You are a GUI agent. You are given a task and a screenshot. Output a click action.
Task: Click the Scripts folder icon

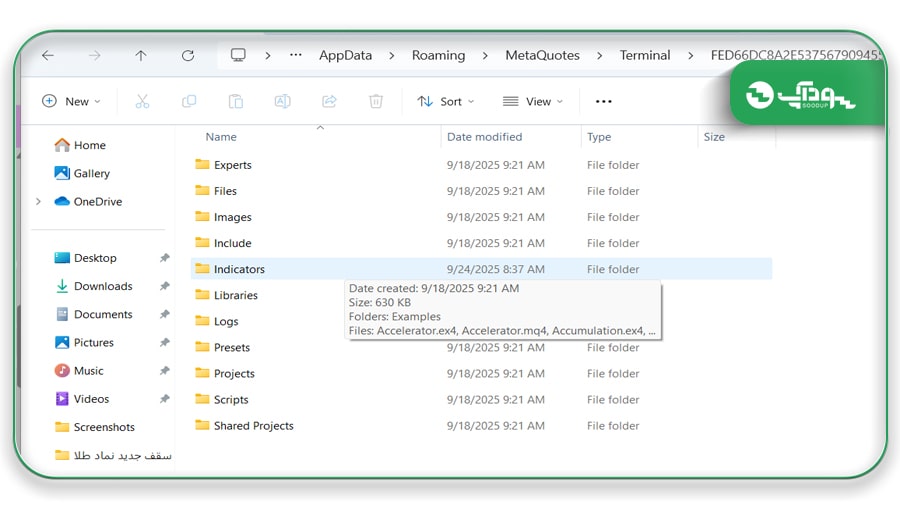pos(202,399)
